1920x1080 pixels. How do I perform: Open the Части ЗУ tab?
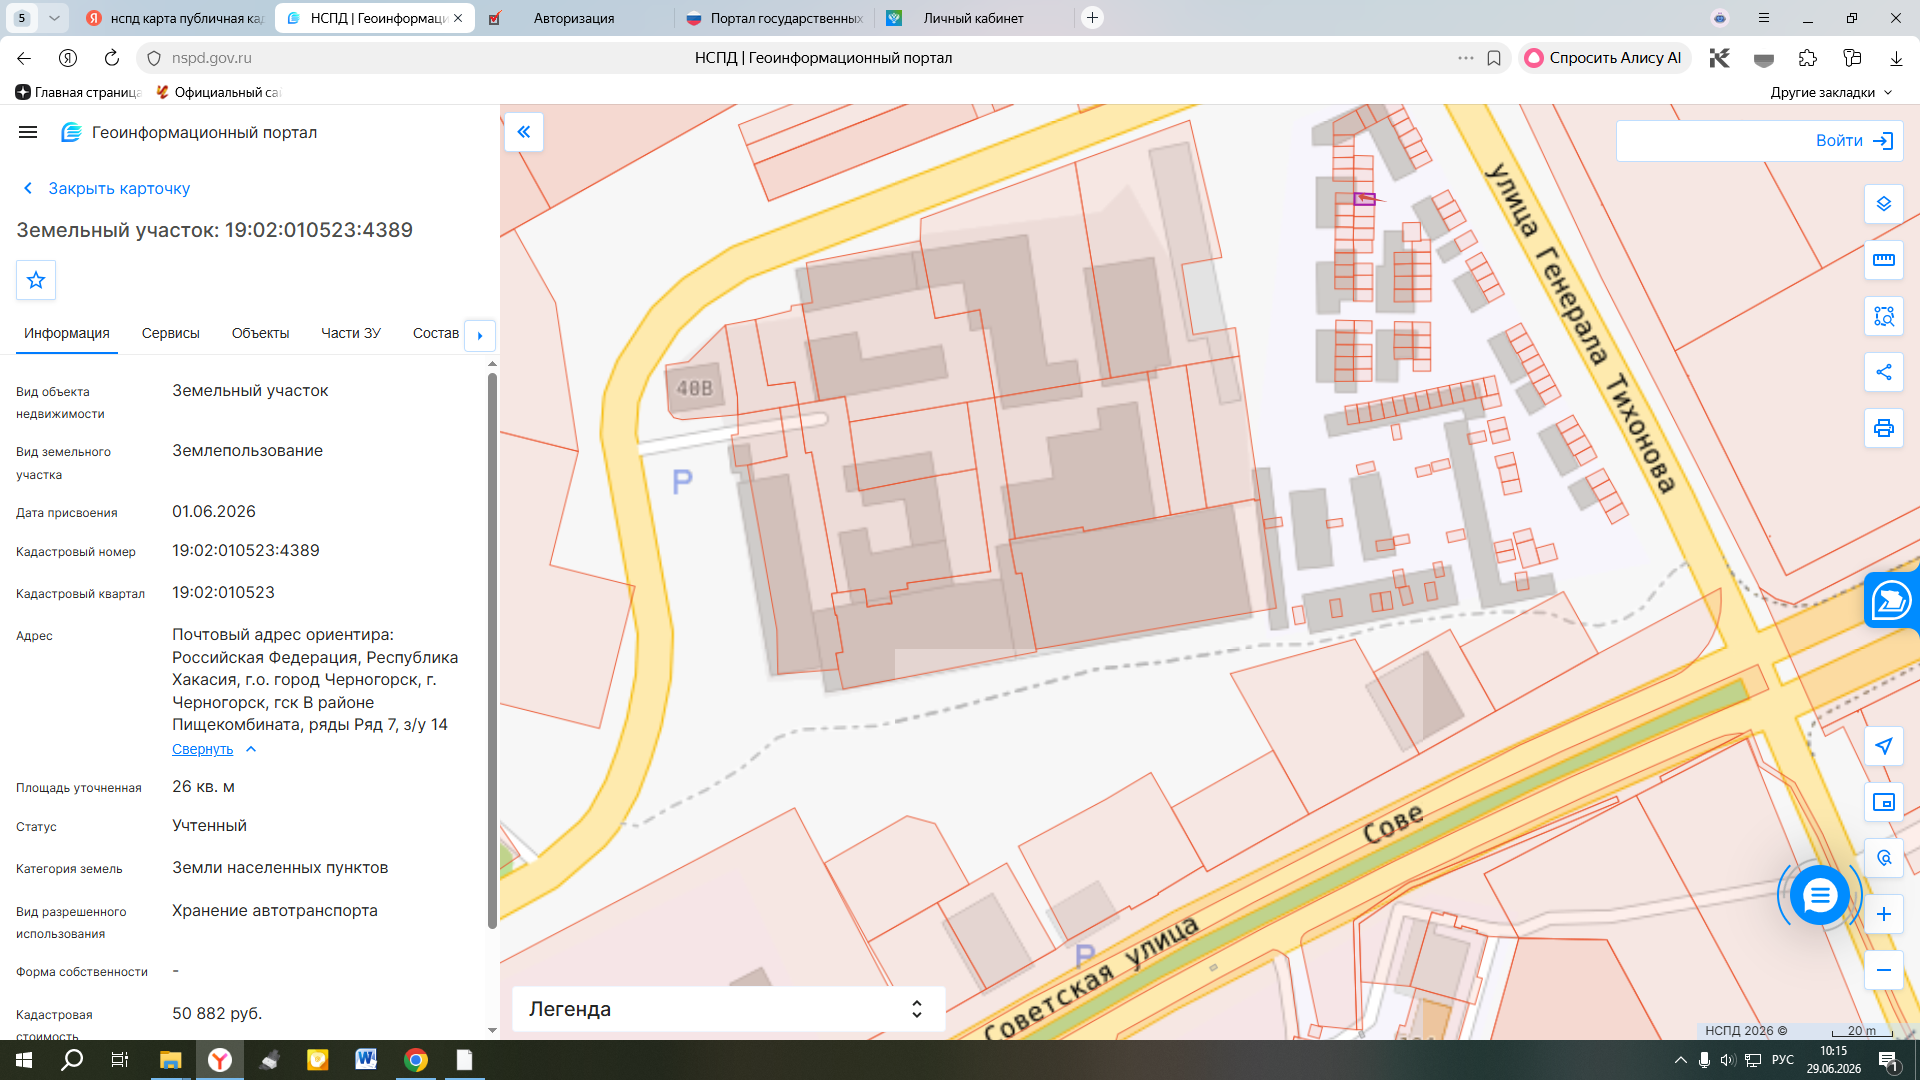[x=351, y=333]
